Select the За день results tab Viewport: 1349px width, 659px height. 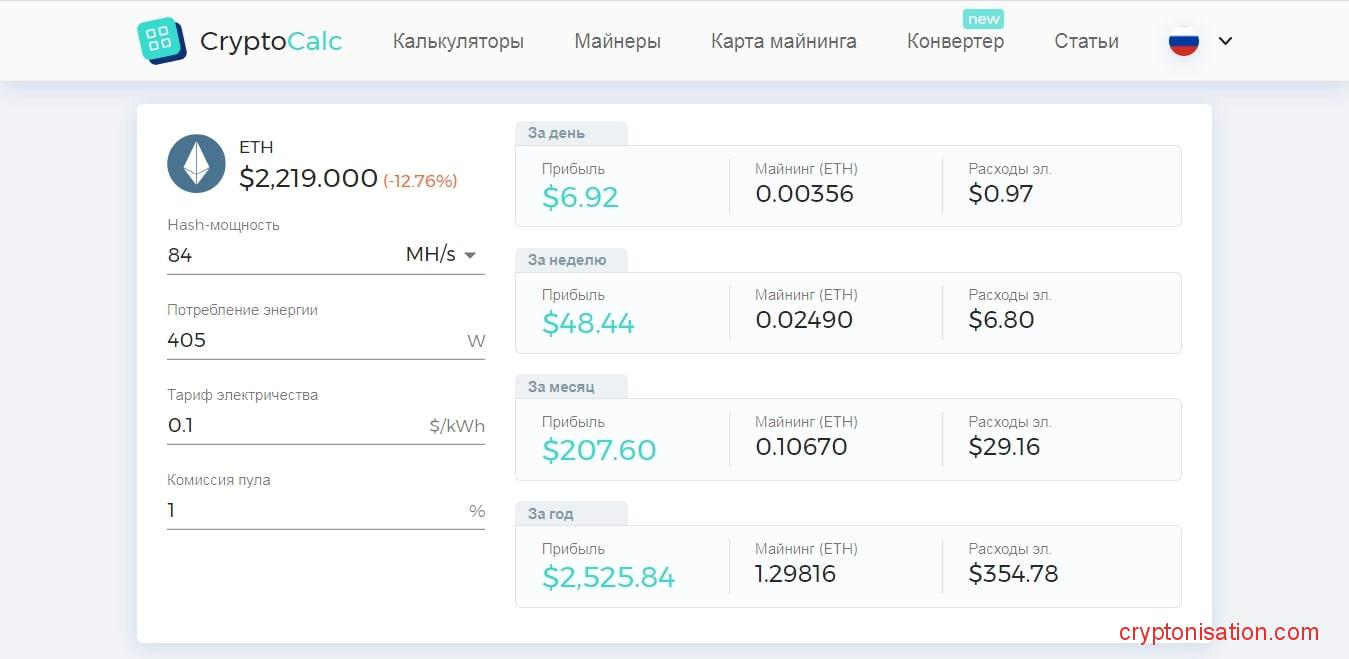click(x=557, y=133)
